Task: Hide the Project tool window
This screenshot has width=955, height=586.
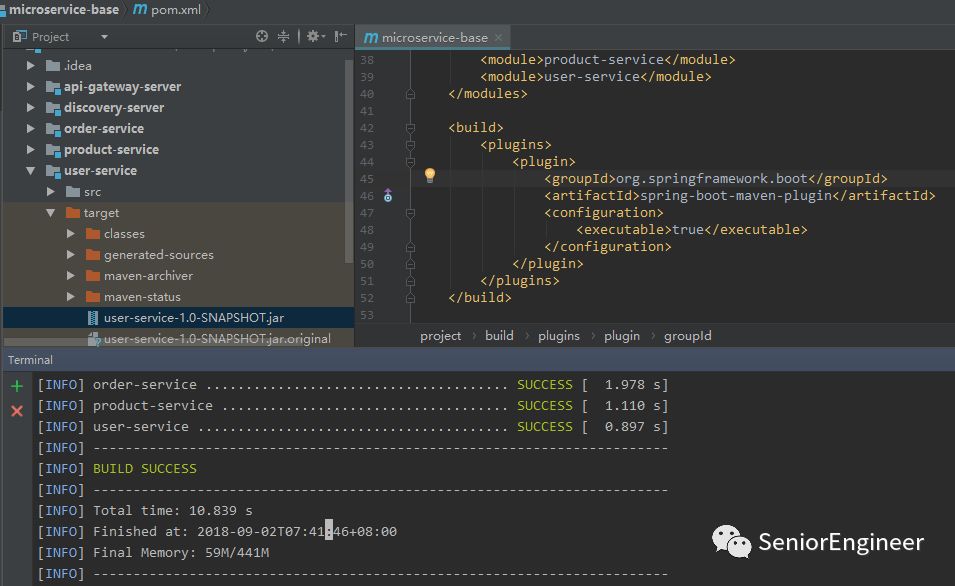Action: coord(340,36)
